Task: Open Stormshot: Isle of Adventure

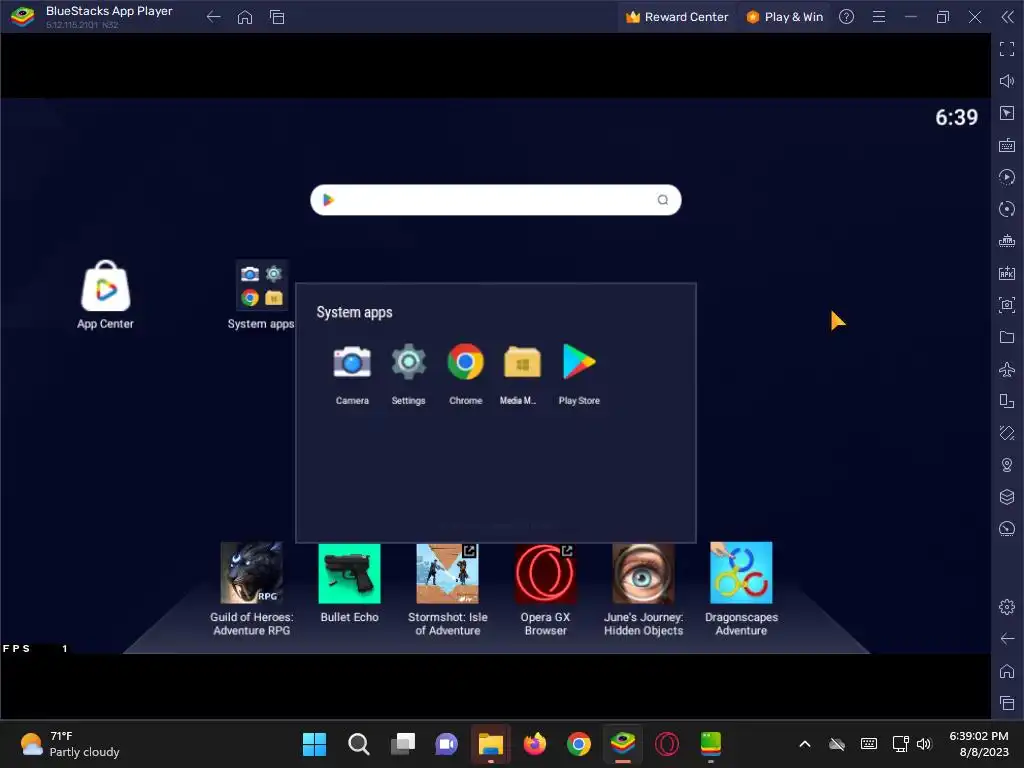Action: [447, 573]
